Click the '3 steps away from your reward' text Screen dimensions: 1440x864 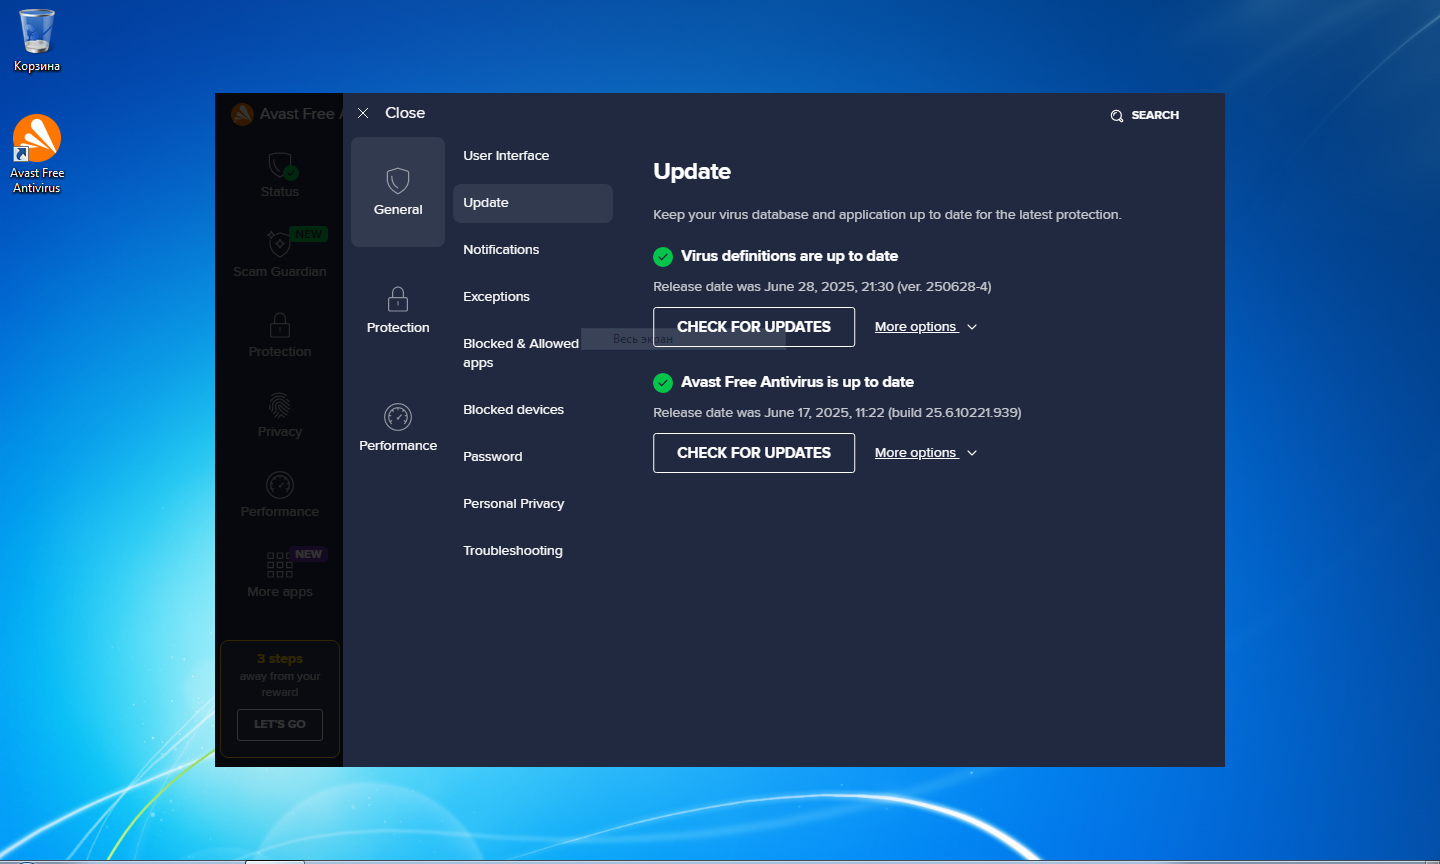pos(280,675)
